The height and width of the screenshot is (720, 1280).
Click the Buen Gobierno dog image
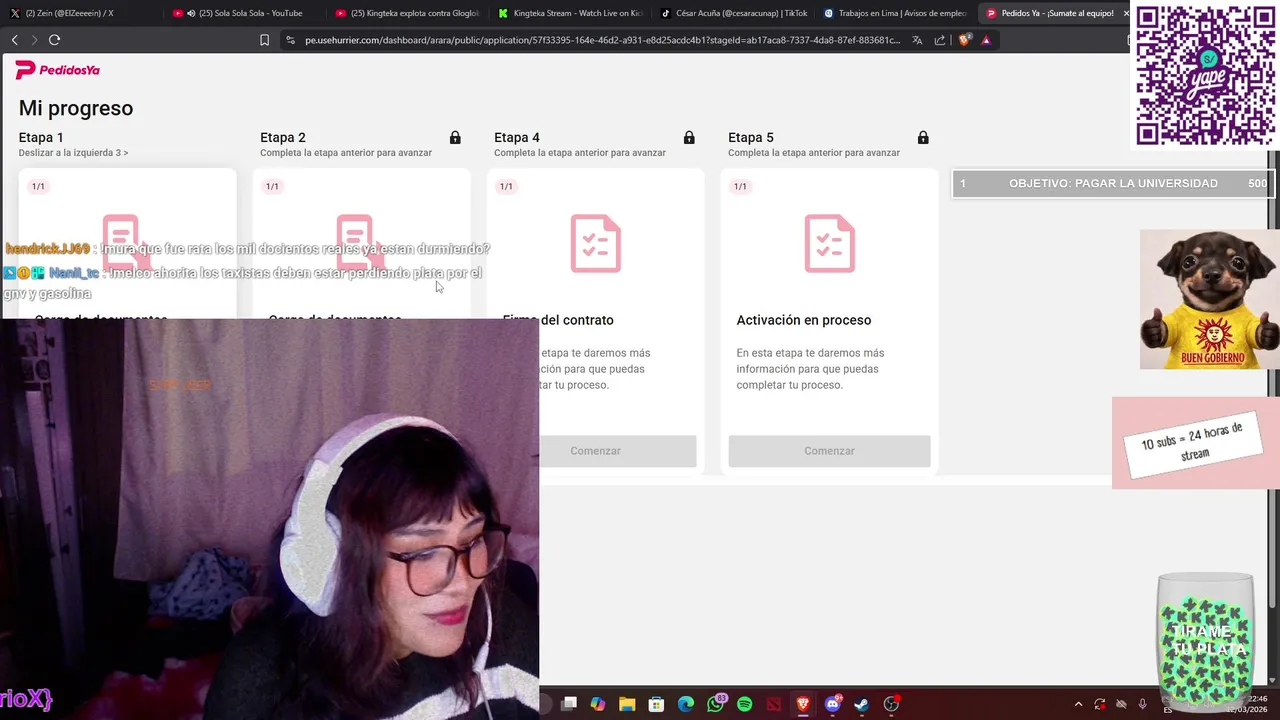pos(1210,299)
